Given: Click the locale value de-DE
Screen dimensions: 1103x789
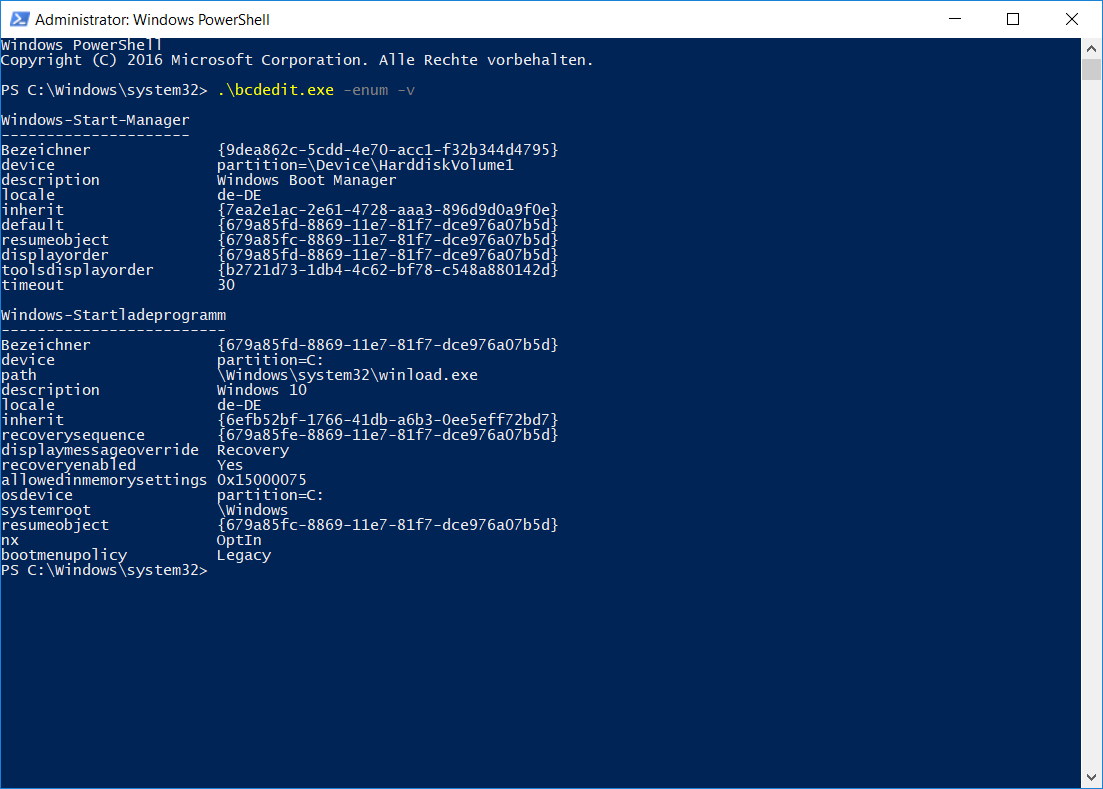Looking at the screenshot, I should (239, 194).
